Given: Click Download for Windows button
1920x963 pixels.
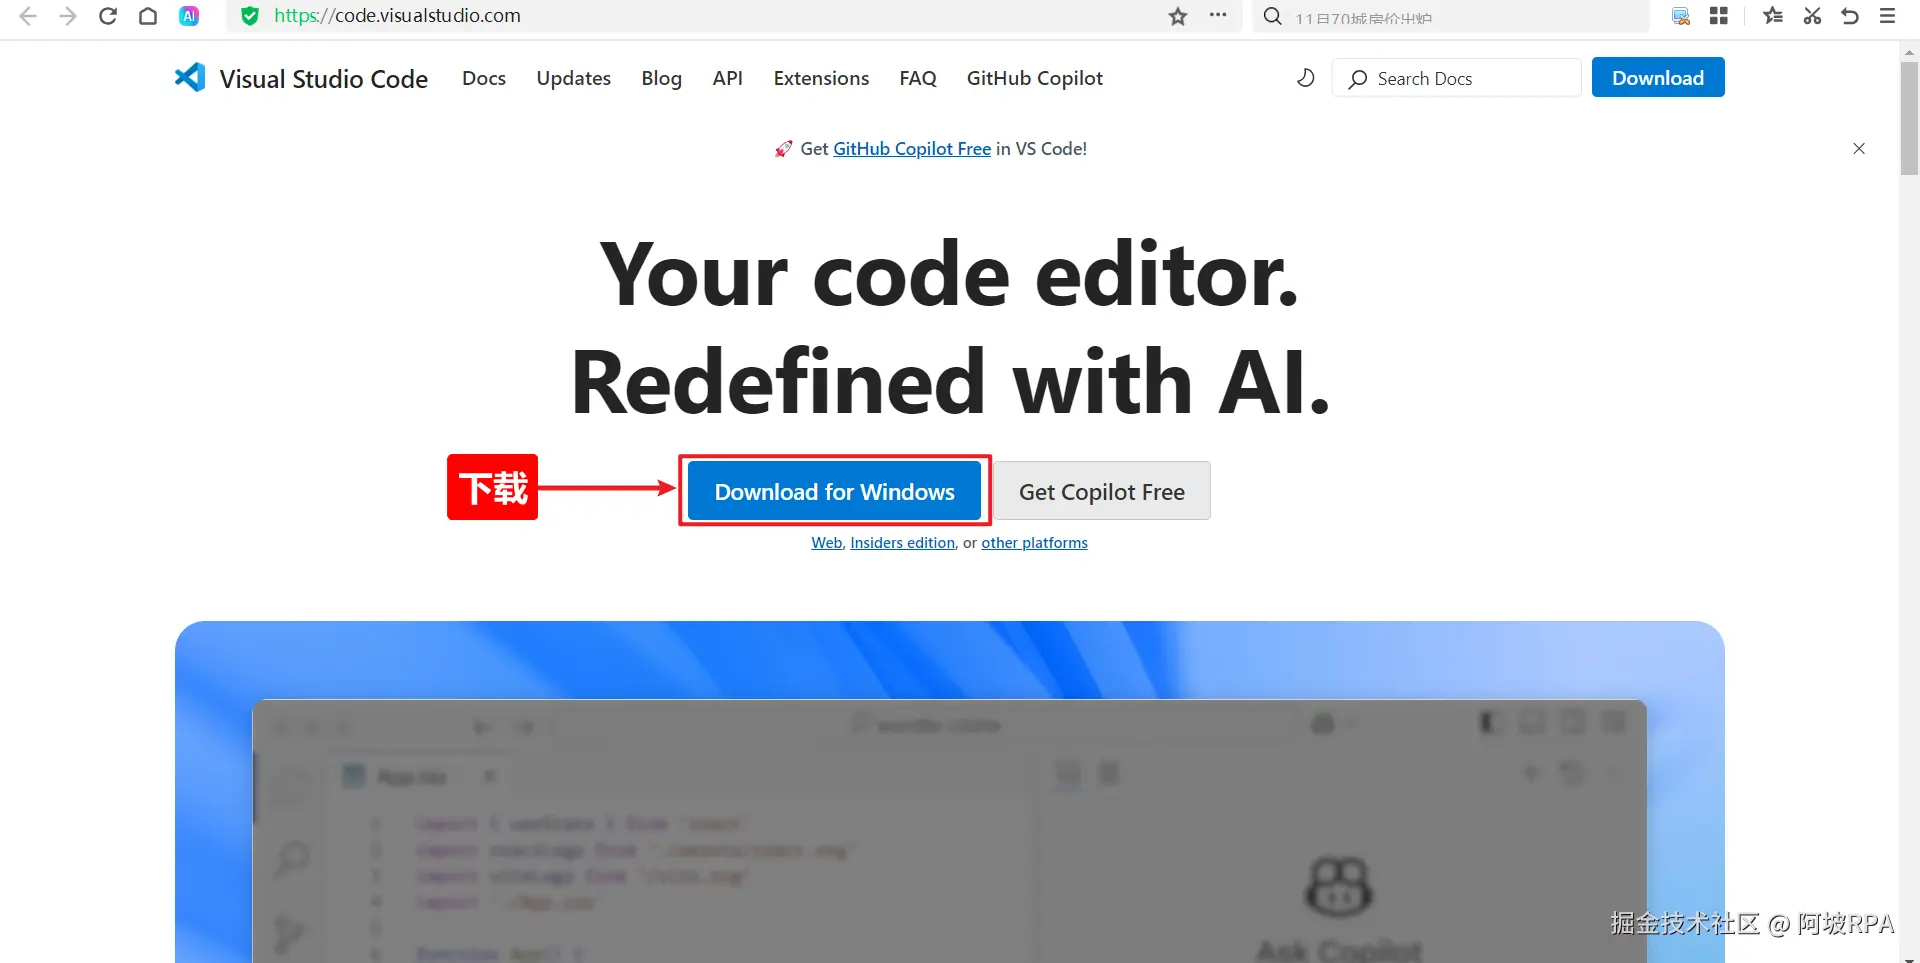Looking at the screenshot, I should pyautogui.click(x=835, y=491).
